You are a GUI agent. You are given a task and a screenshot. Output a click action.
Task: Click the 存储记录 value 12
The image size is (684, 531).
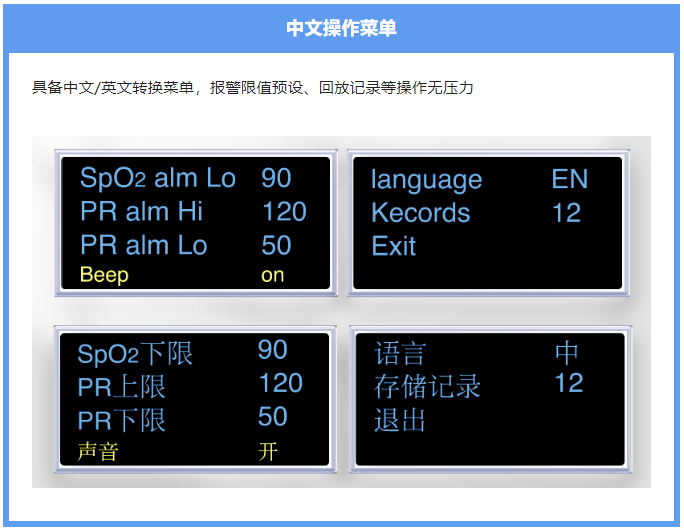(x=569, y=383)
